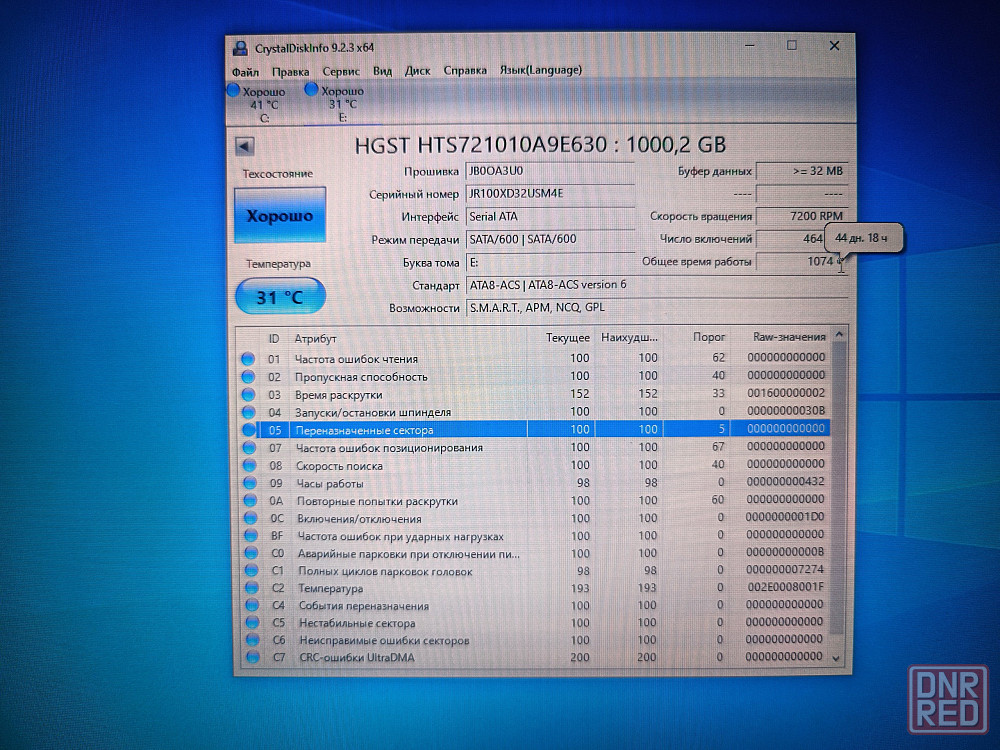Viewport: 1000px width, 750px height.
Task: Click the interface field Serial ATA
Action: tap(550, 216)
